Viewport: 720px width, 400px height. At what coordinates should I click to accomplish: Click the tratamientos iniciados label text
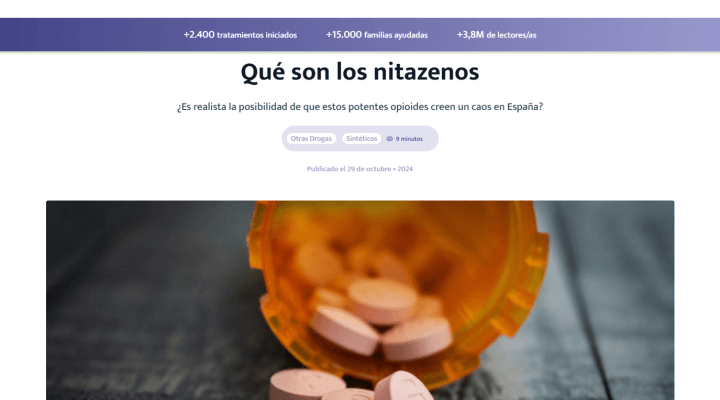(257, 35)
